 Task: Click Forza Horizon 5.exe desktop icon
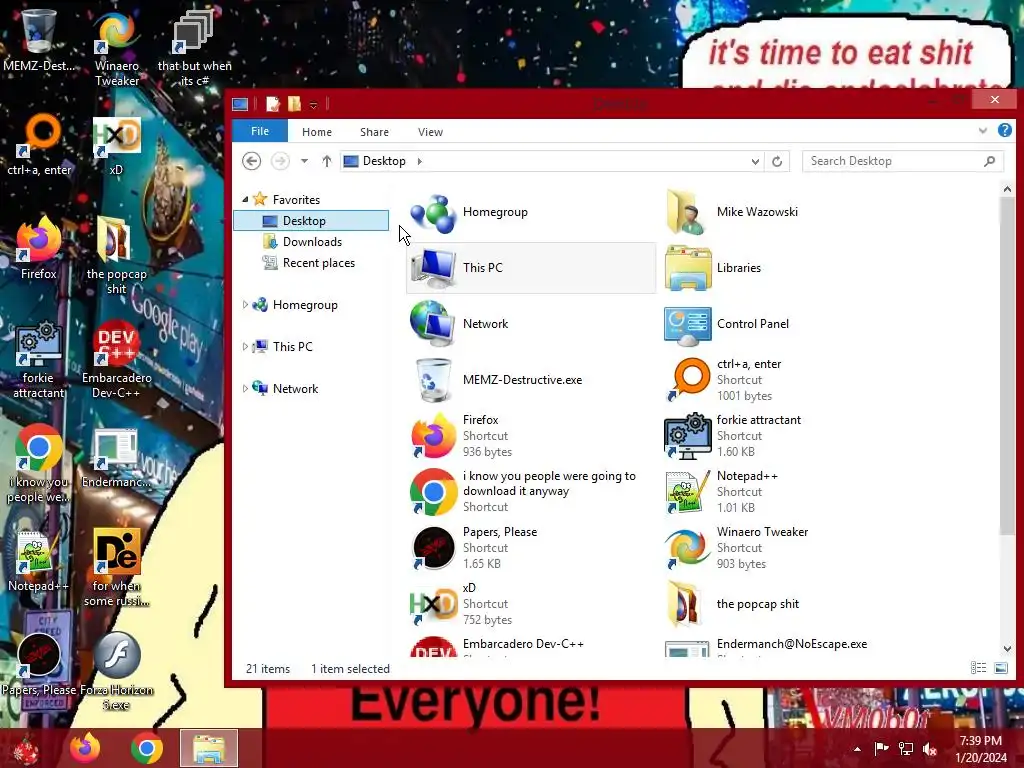click(x=116, y=671)
